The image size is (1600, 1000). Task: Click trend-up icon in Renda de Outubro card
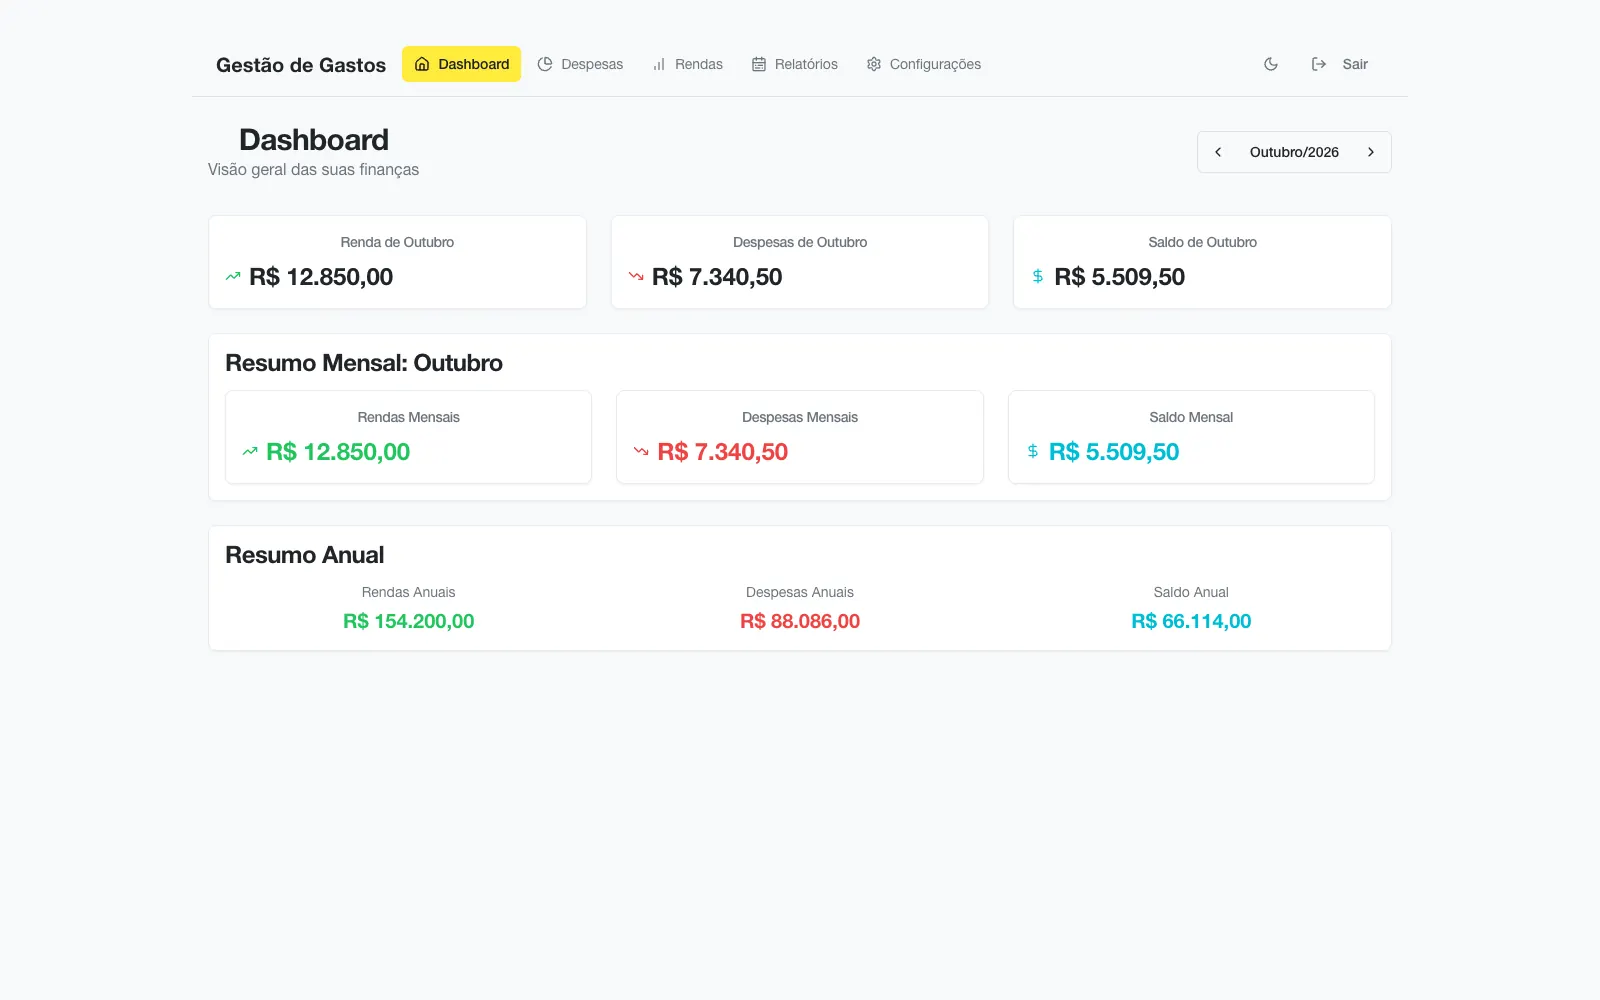(233, 276)
